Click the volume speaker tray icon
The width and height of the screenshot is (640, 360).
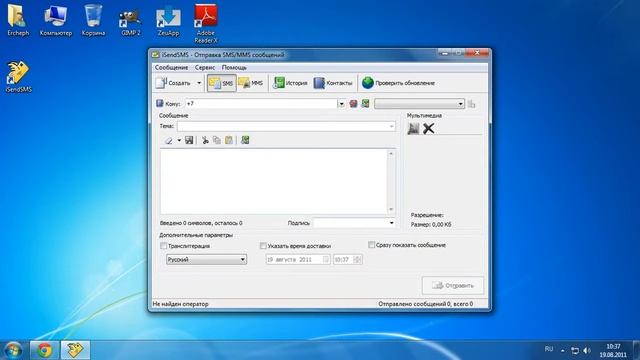[587, 350]
